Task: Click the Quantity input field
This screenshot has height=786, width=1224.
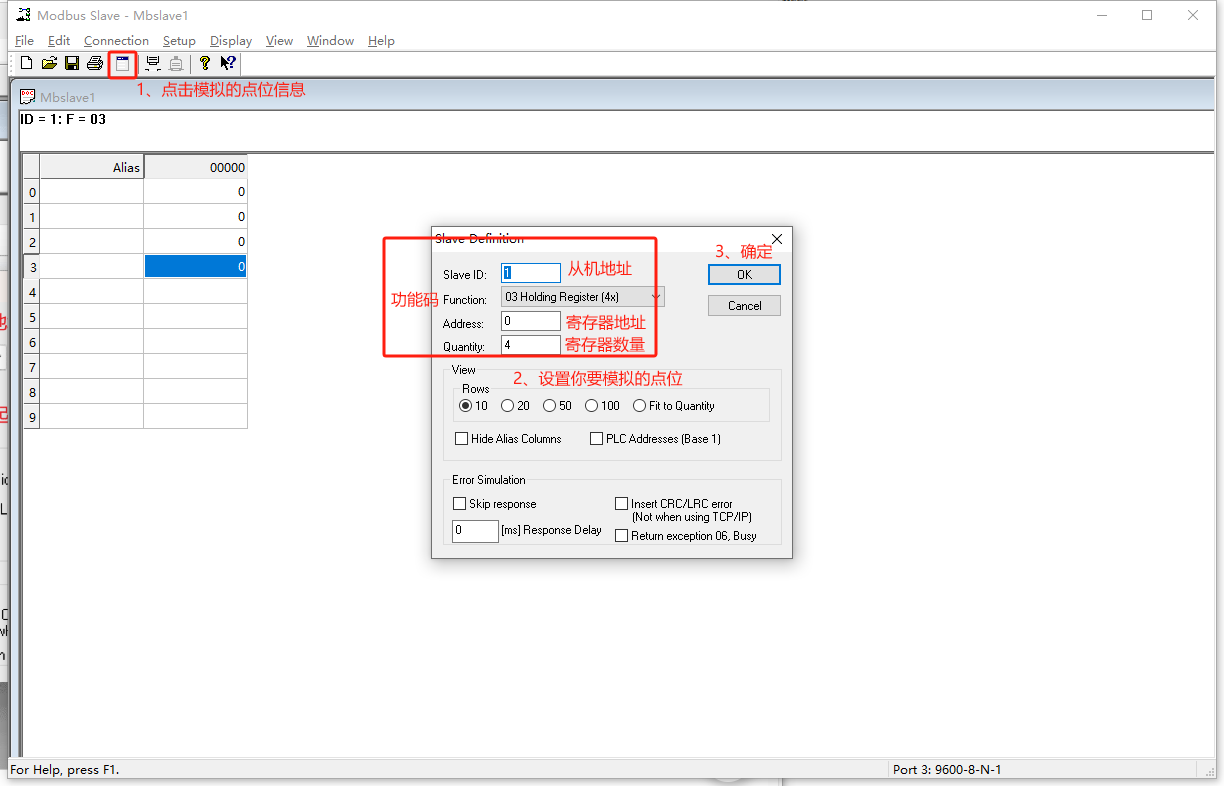Action: (x=531, y=345)
